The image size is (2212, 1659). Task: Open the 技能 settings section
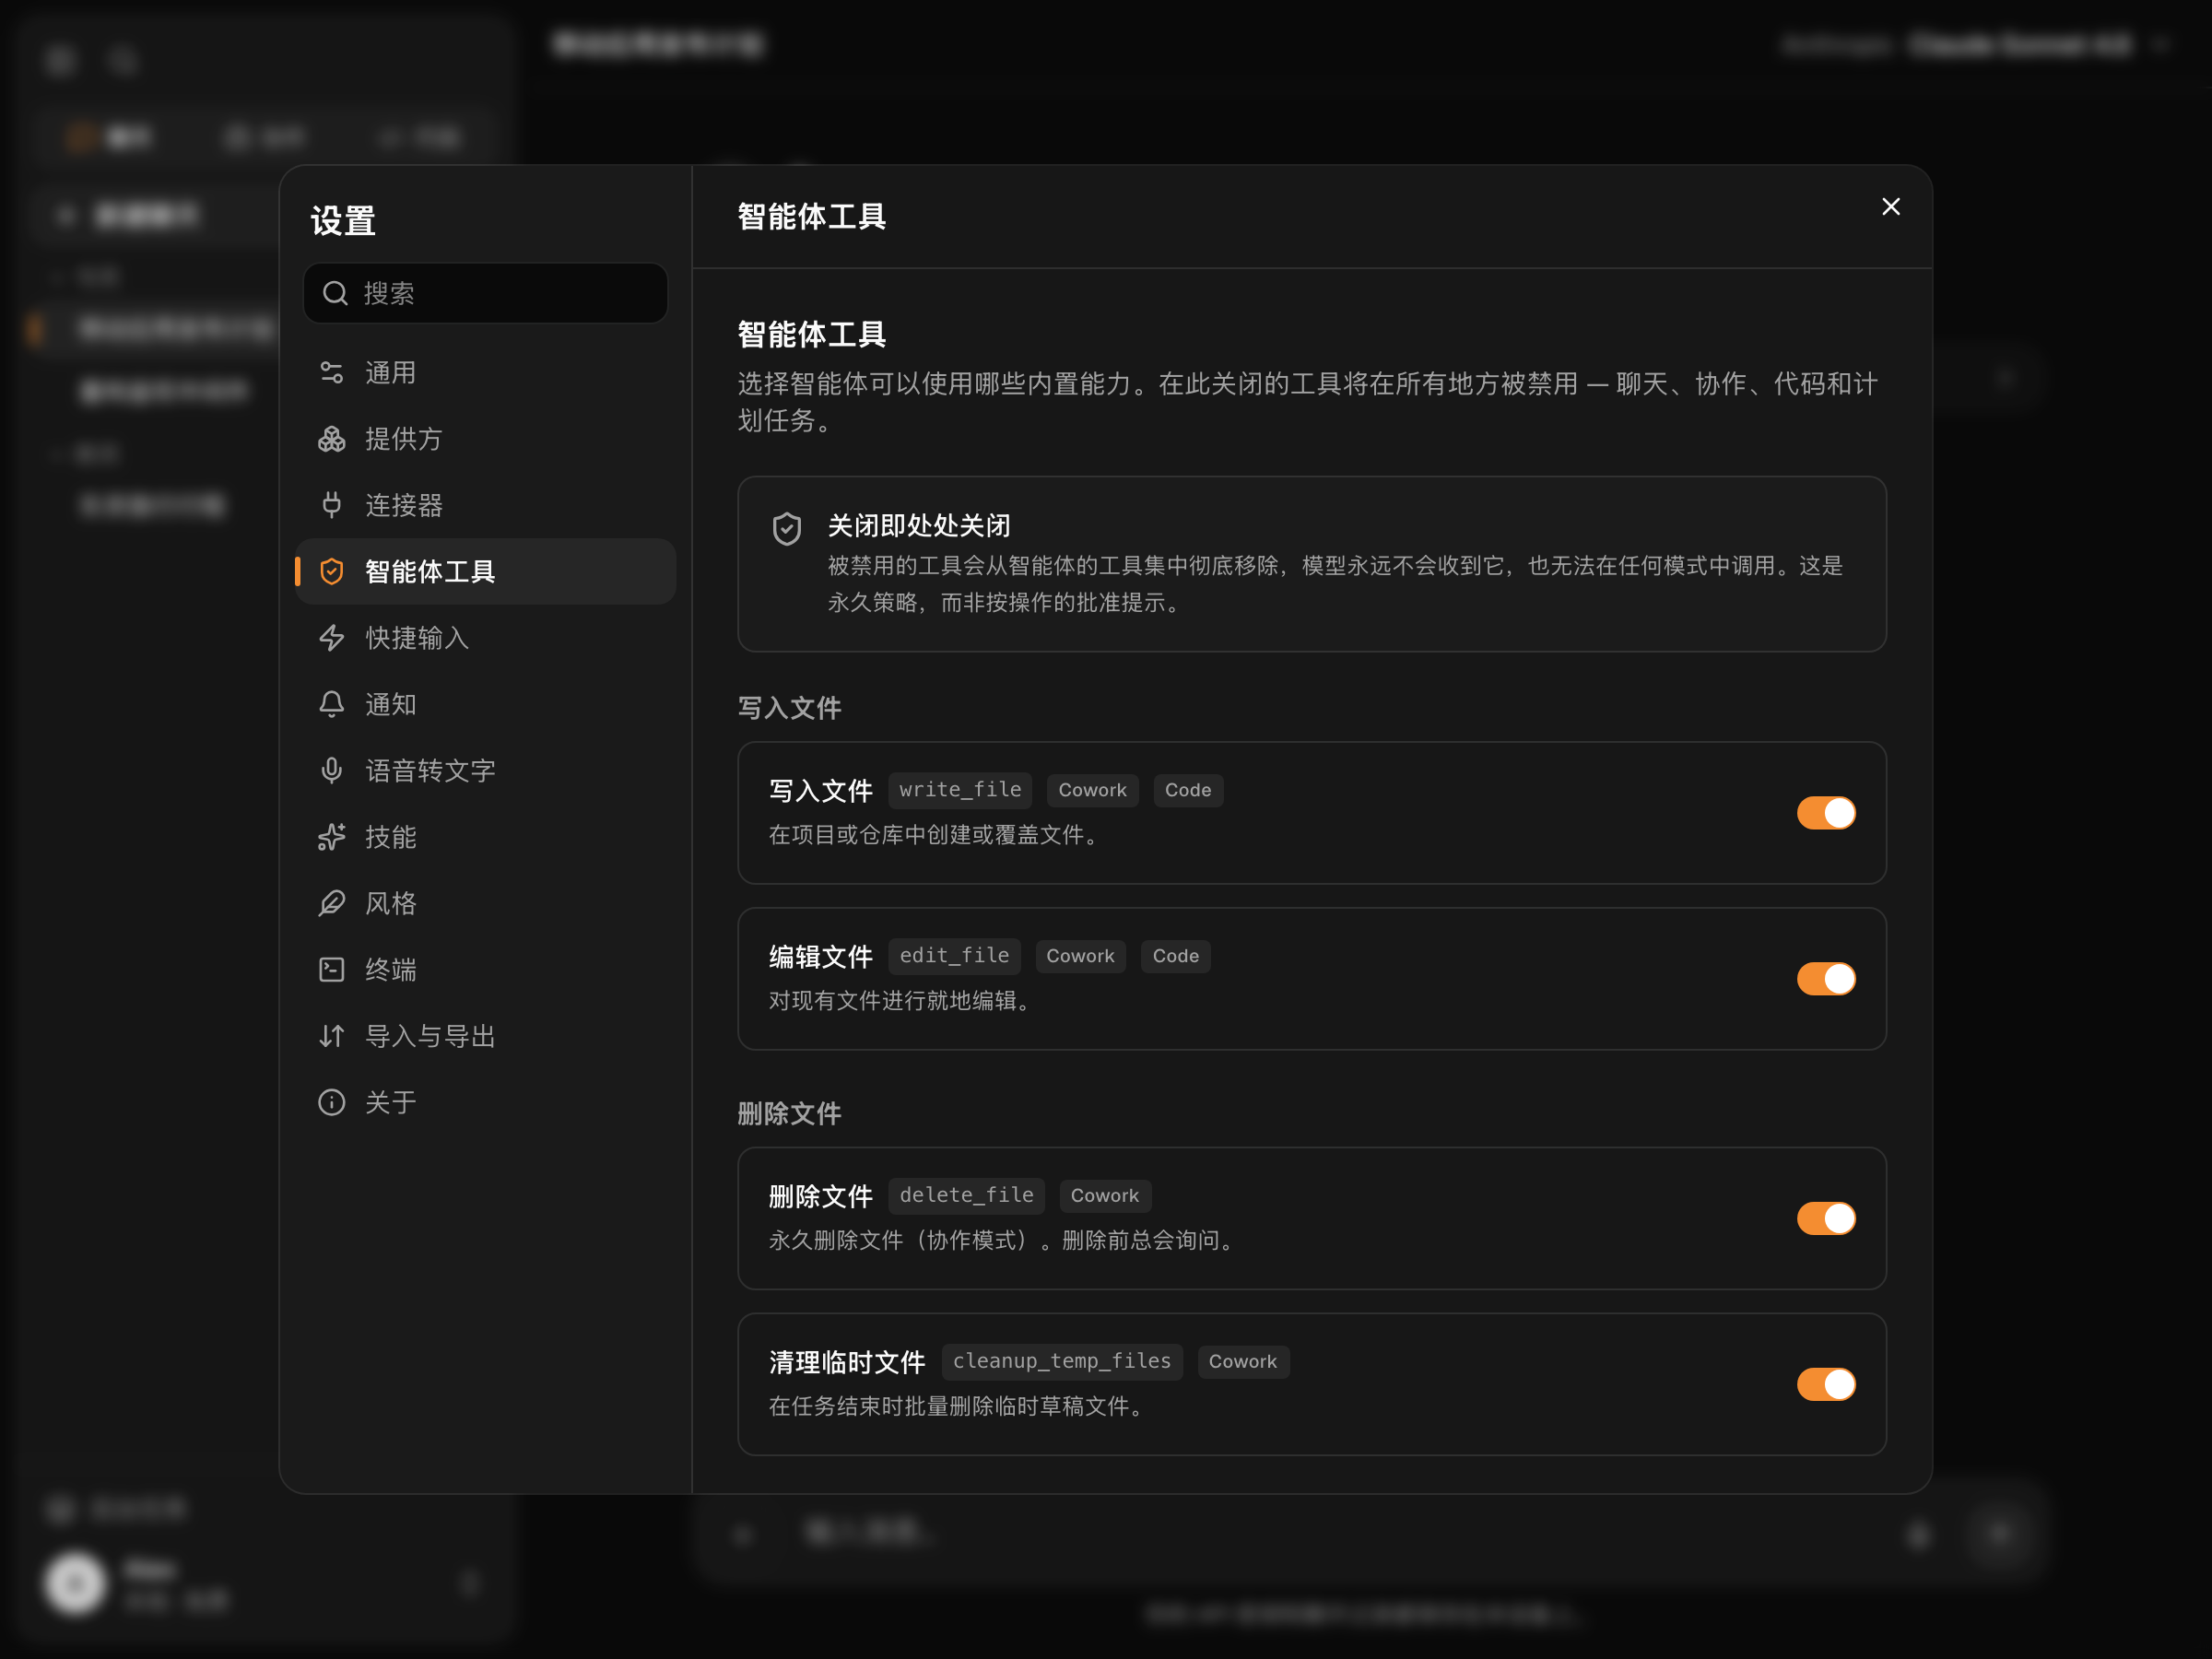[485, 837]
